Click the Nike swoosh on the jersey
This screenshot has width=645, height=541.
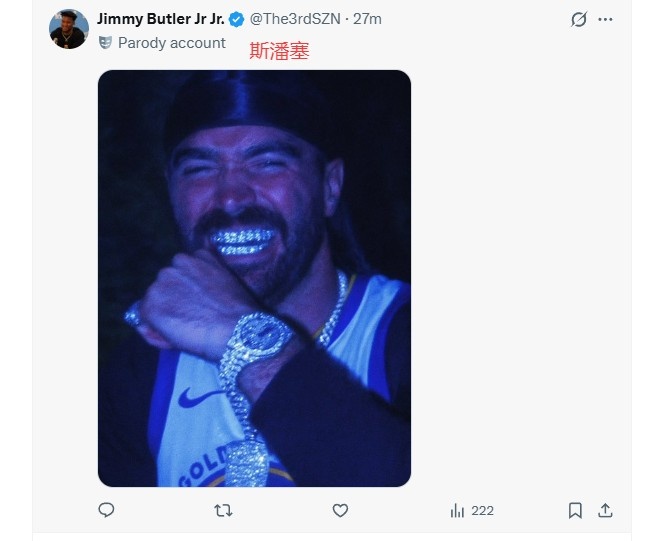(201, 399)
